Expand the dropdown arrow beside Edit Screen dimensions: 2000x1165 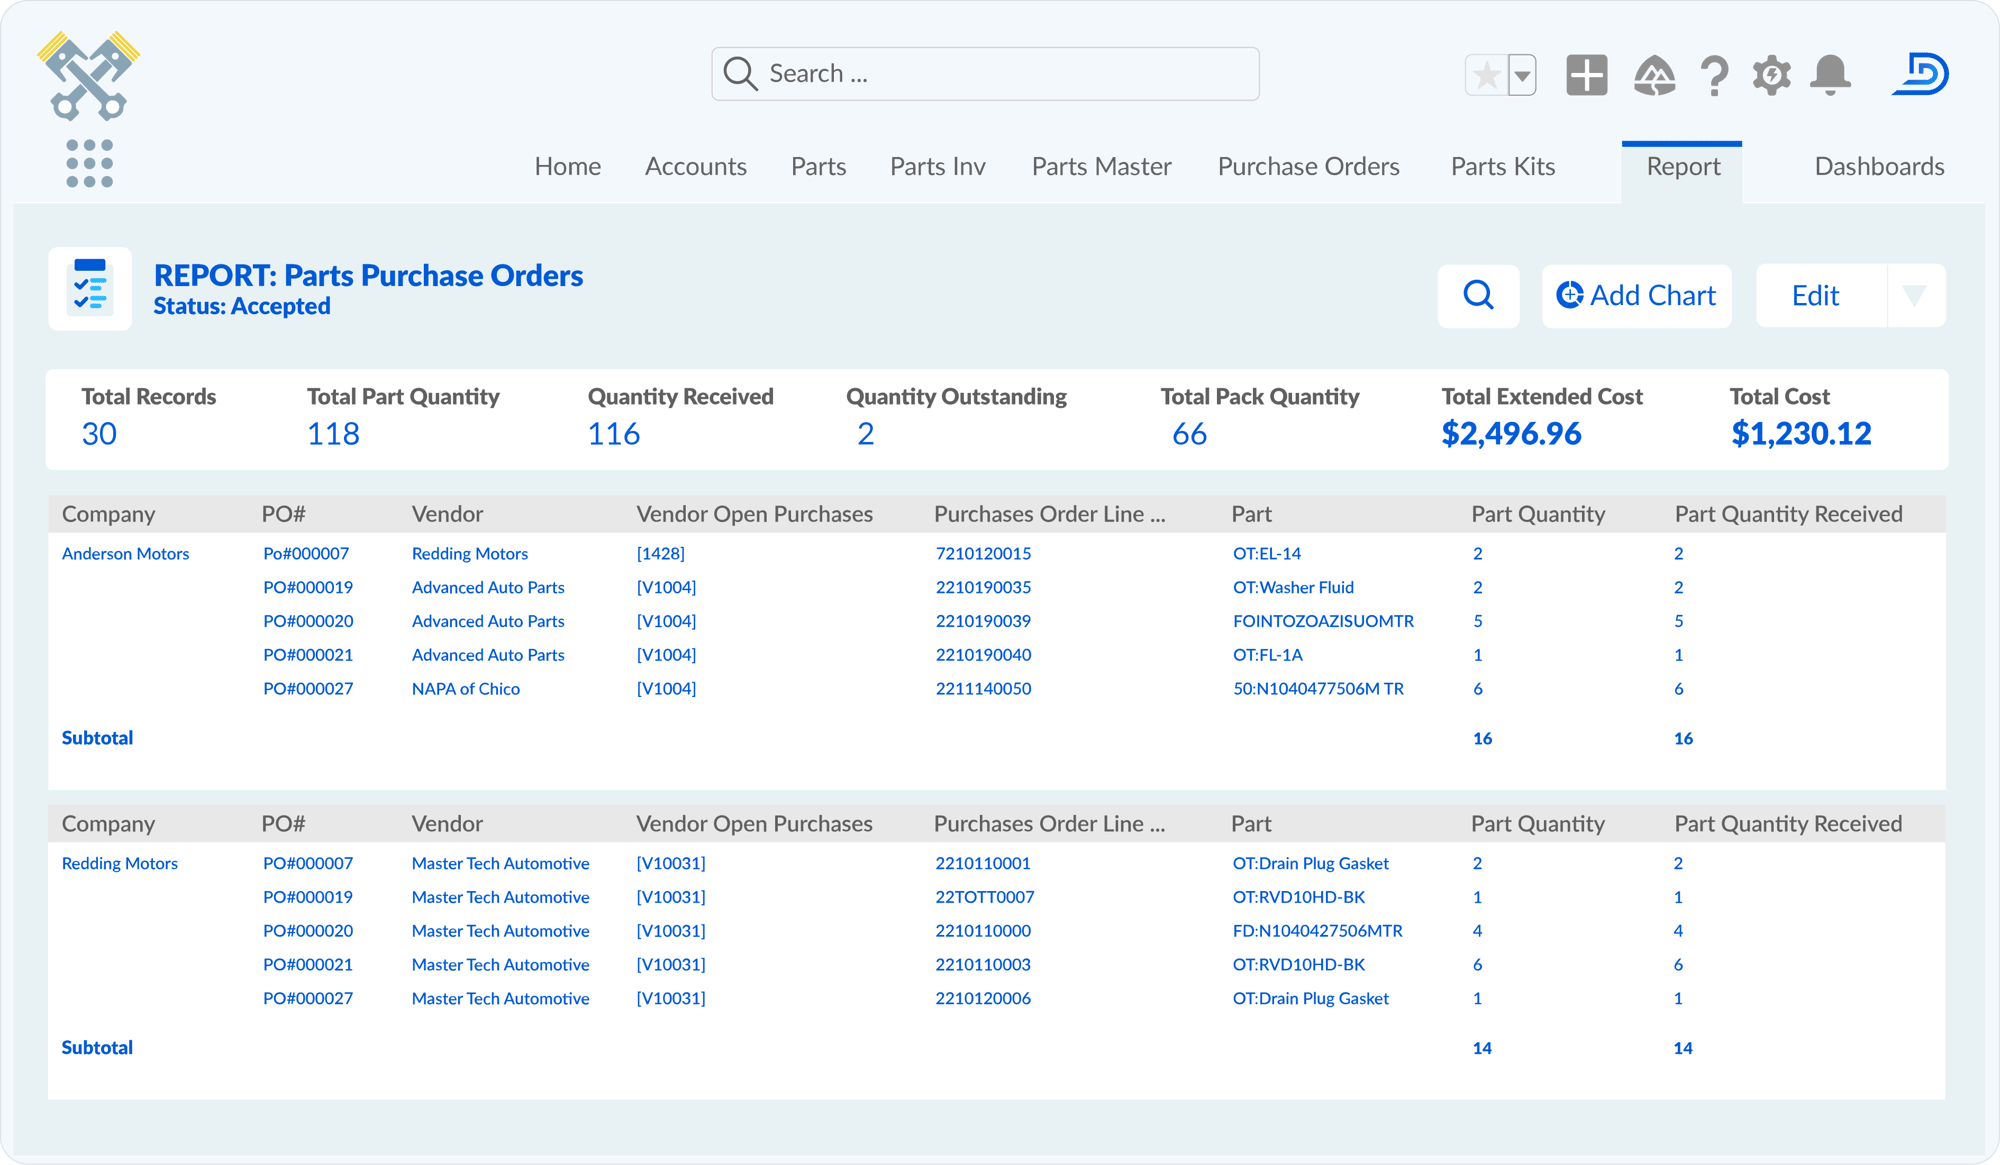coord(1915,296)
